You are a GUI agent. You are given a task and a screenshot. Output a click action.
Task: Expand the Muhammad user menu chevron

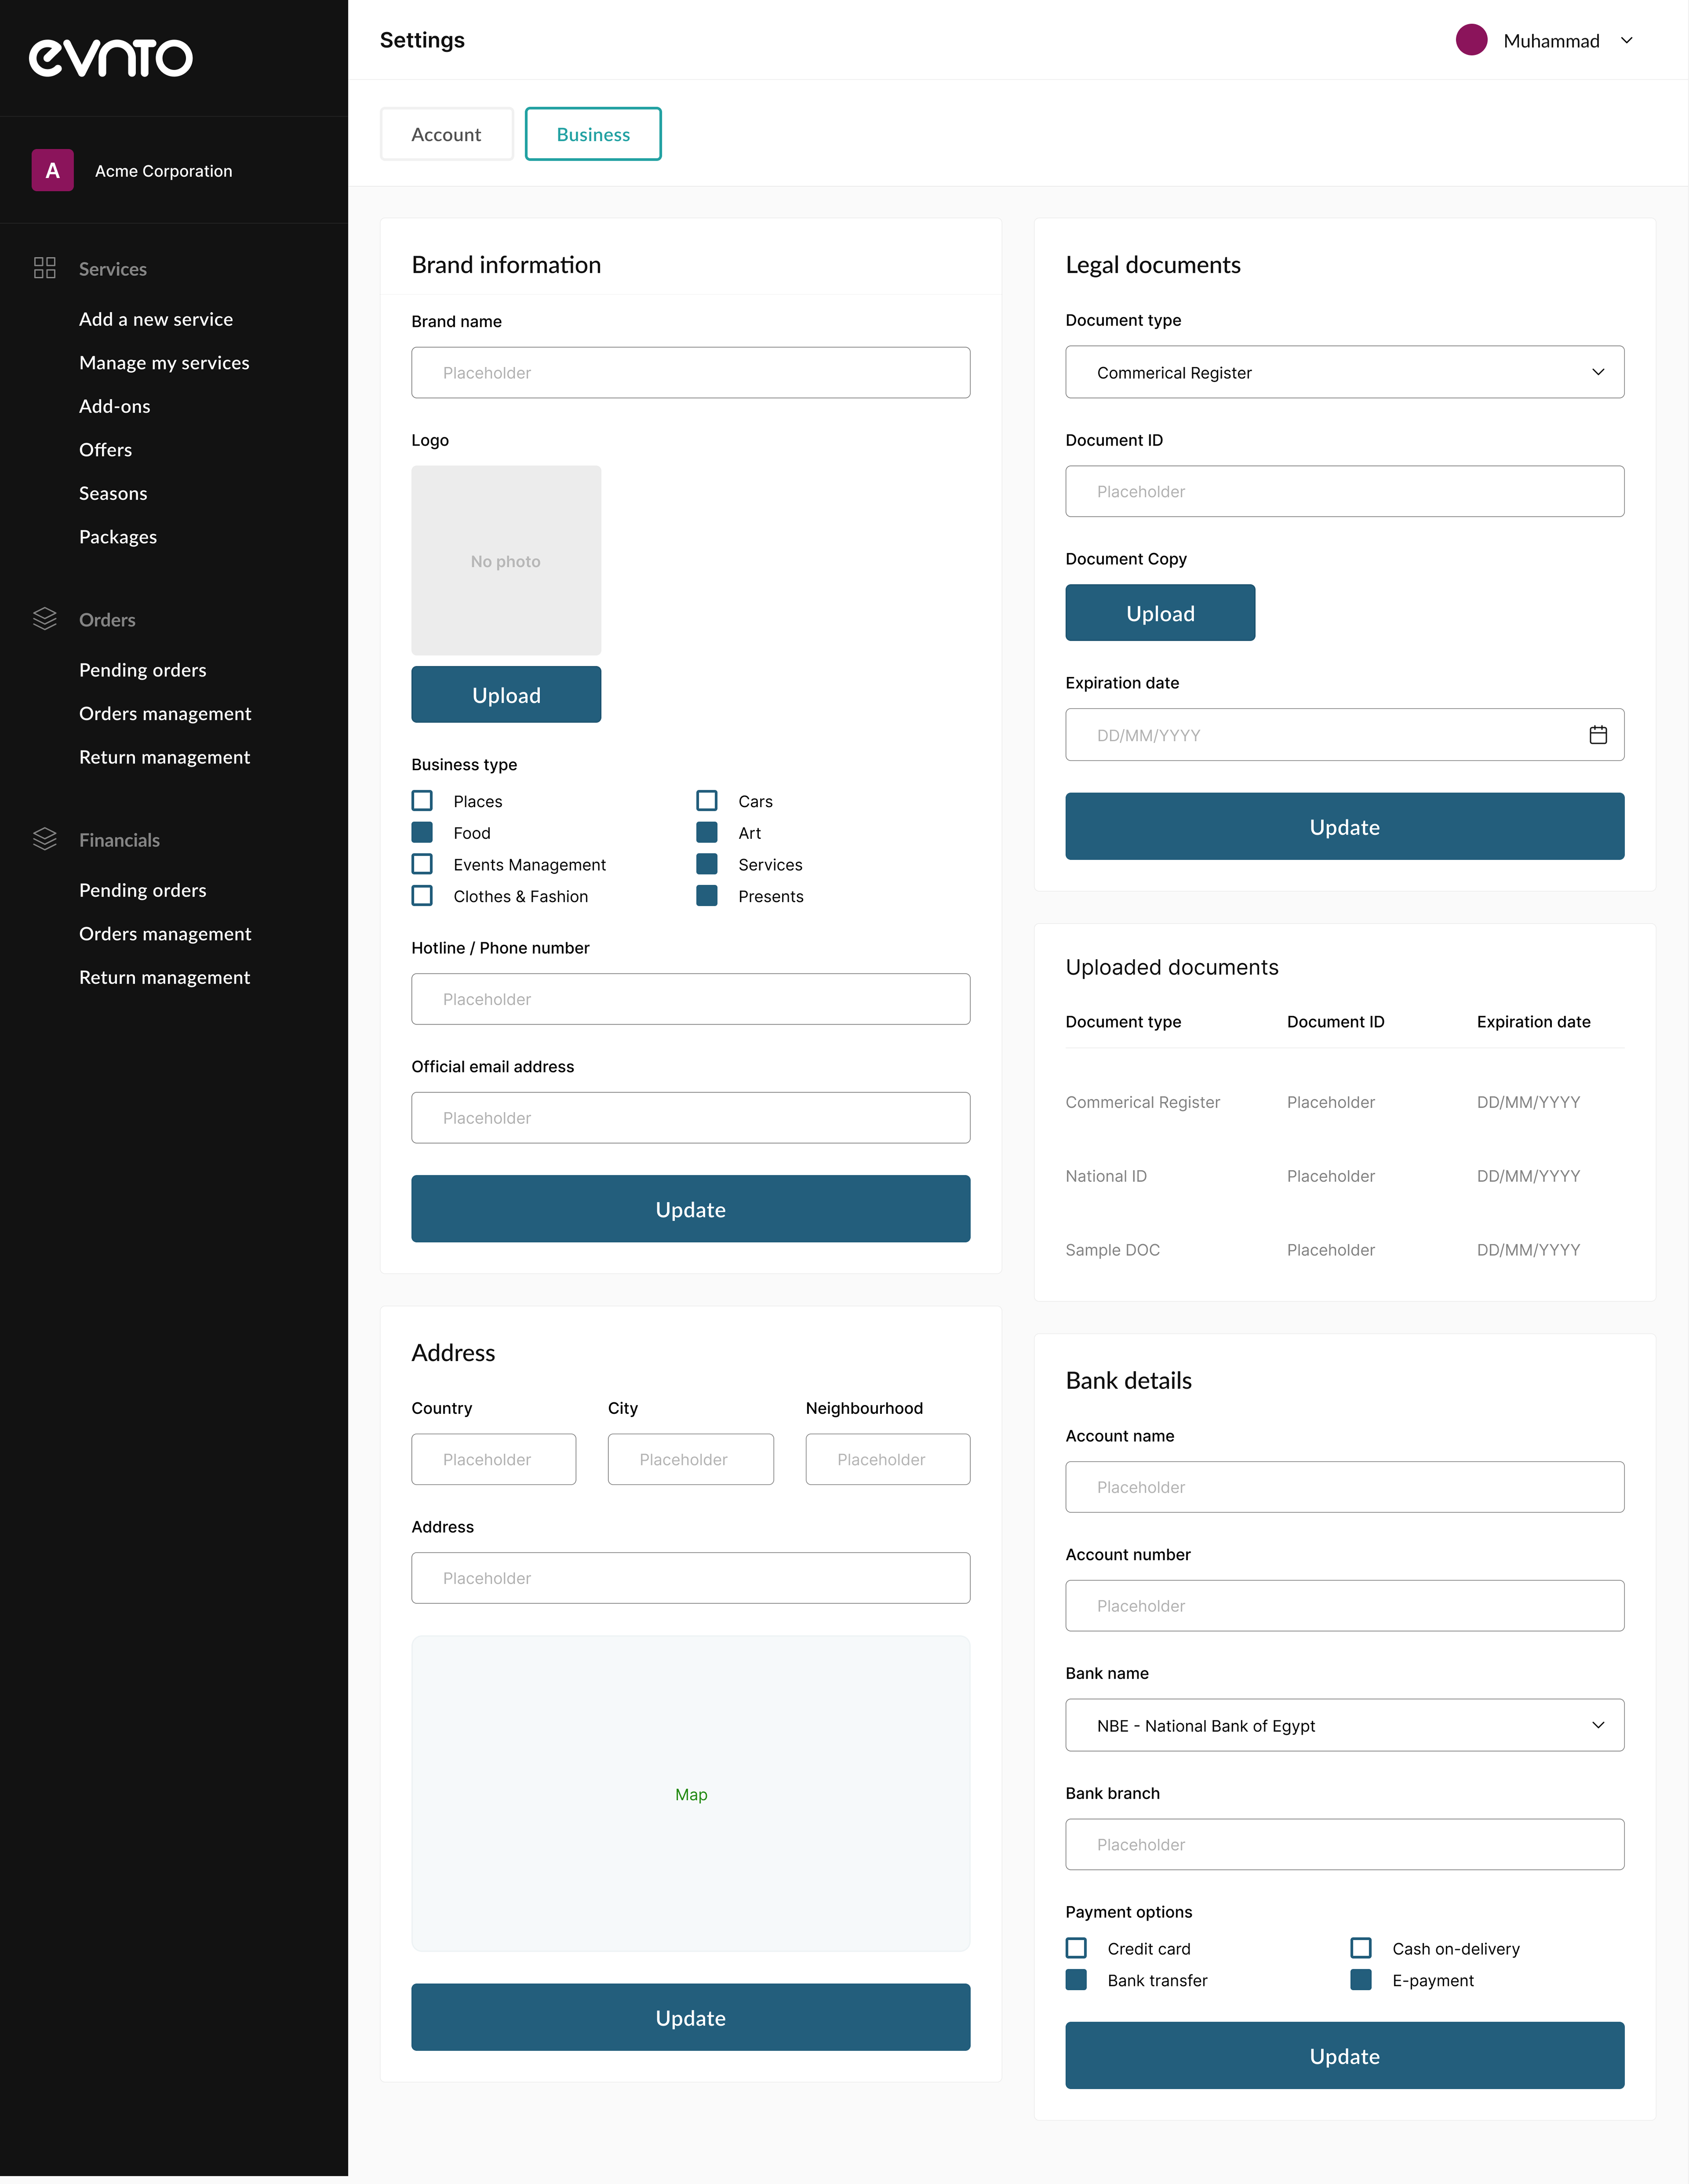click(x=1627, y=40)
